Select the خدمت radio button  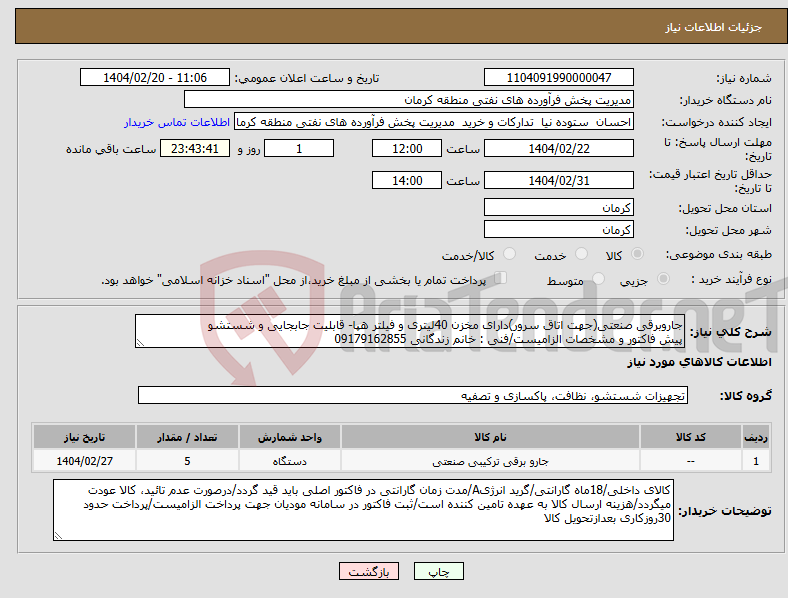[x=581, y=254]
